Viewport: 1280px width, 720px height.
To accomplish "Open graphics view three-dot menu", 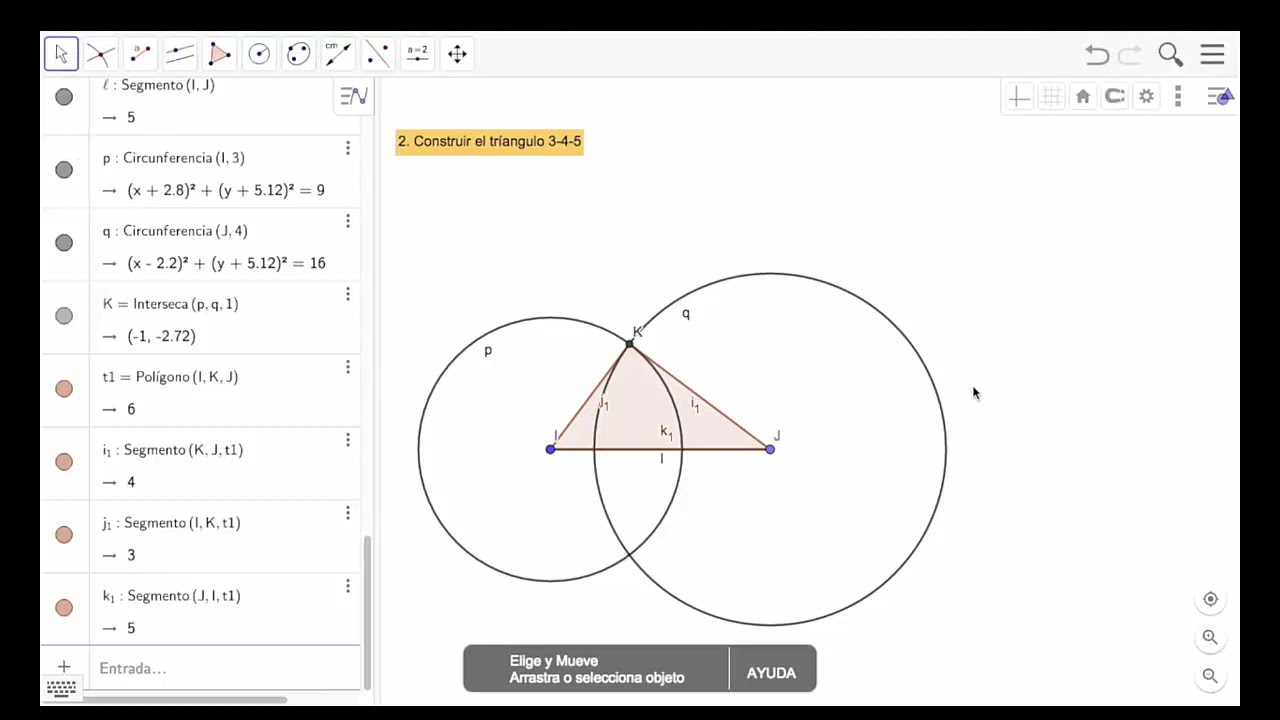I will pos(1178,97).
